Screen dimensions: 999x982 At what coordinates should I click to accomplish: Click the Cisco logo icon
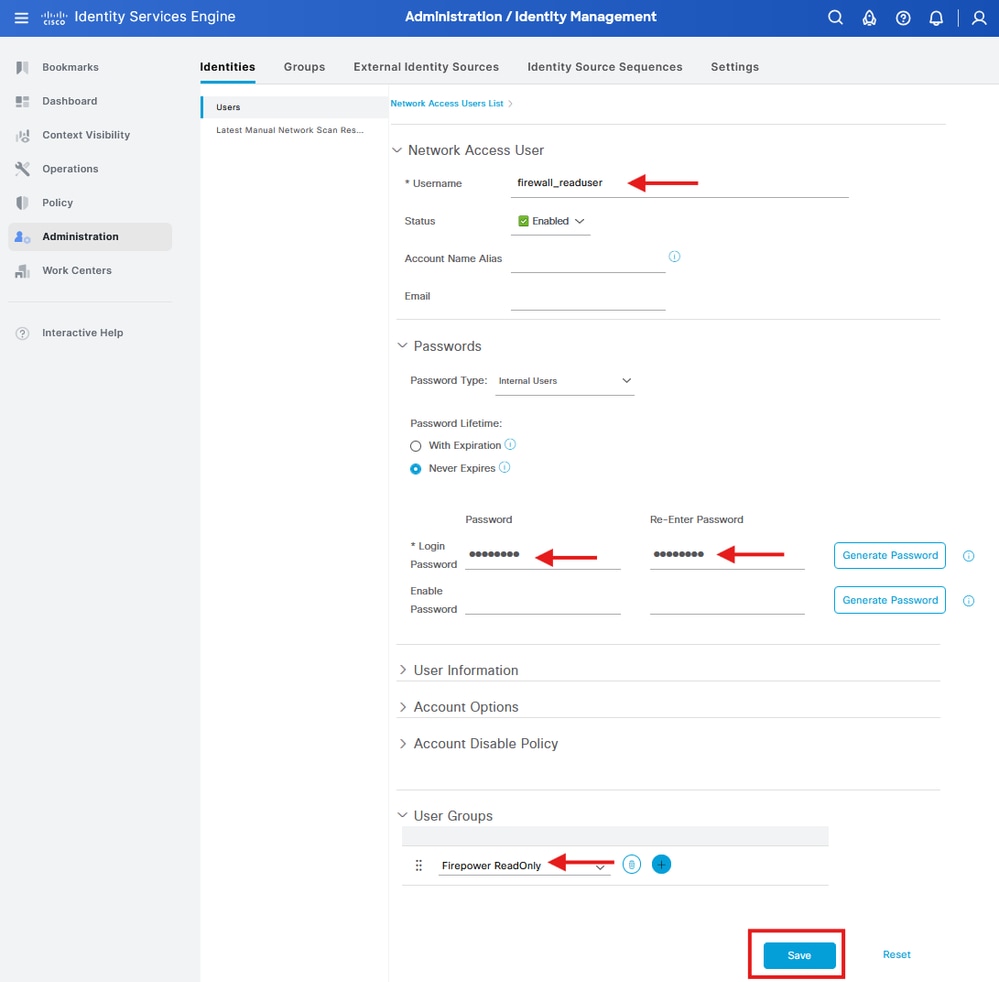tap(54, 18)
